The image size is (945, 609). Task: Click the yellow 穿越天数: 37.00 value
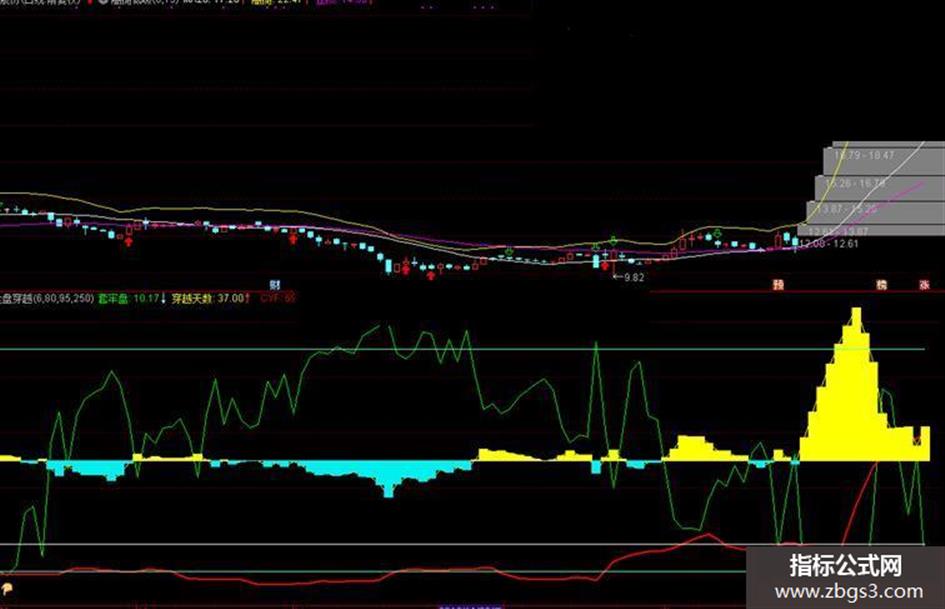207,298
